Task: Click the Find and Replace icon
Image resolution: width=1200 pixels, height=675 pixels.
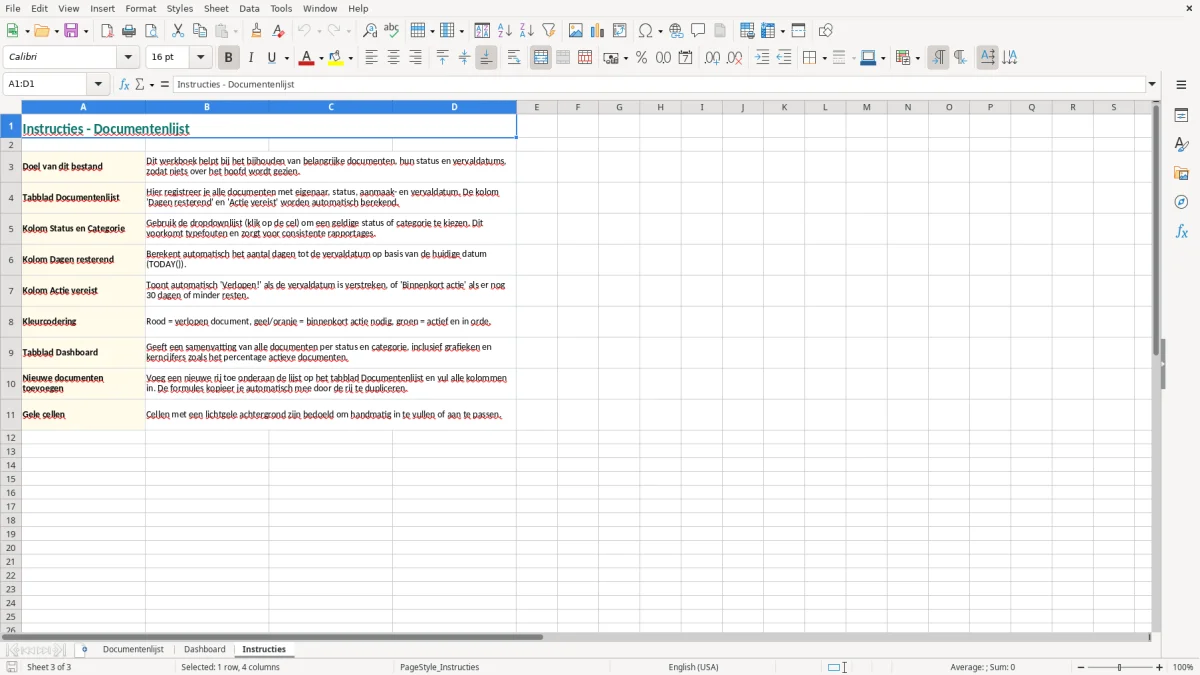Action: point(370,31)
